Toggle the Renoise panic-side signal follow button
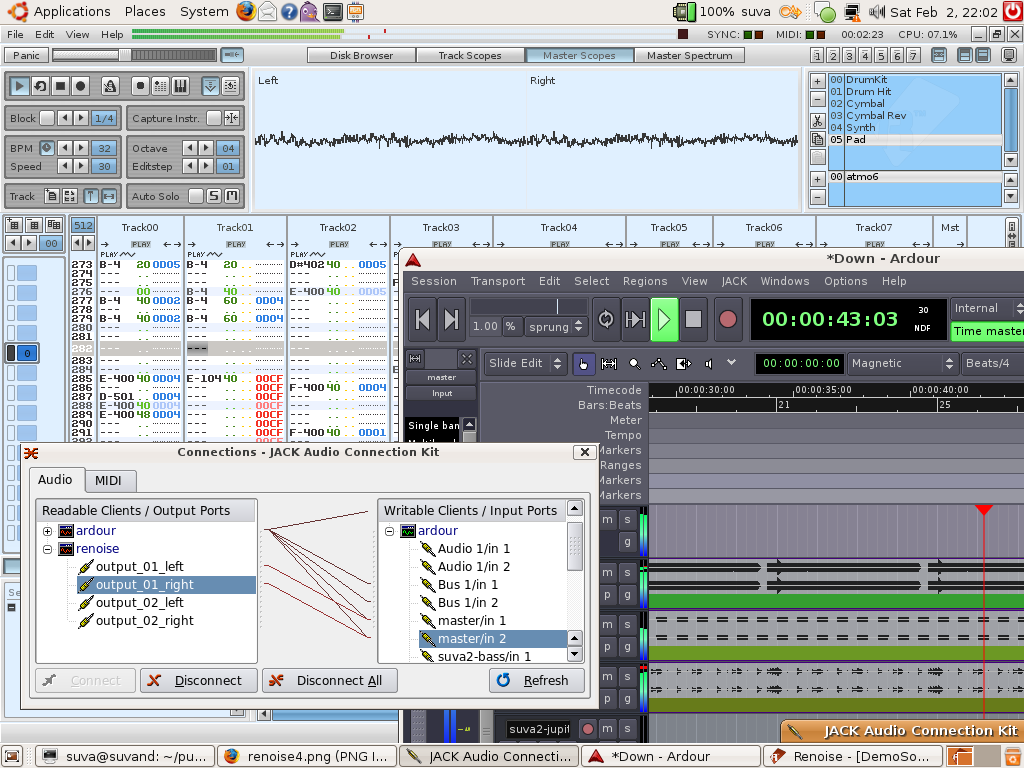 click(232, 56)
